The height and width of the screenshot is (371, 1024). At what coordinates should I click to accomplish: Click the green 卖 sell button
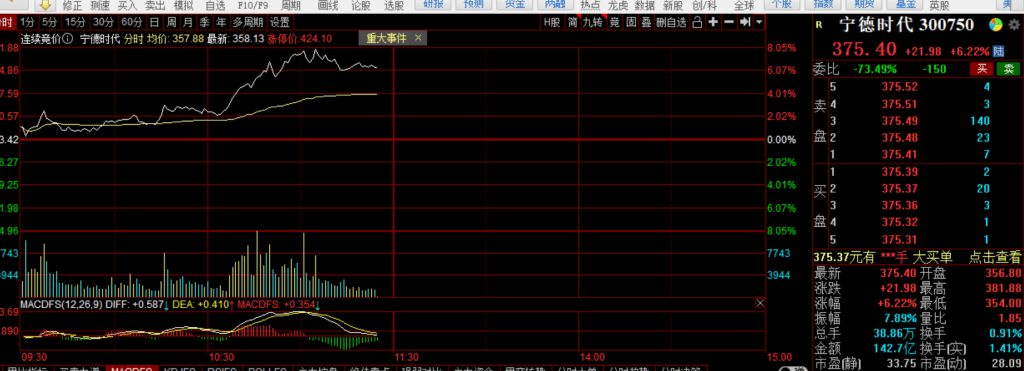pyautogui.click(x=1008, y=69)
